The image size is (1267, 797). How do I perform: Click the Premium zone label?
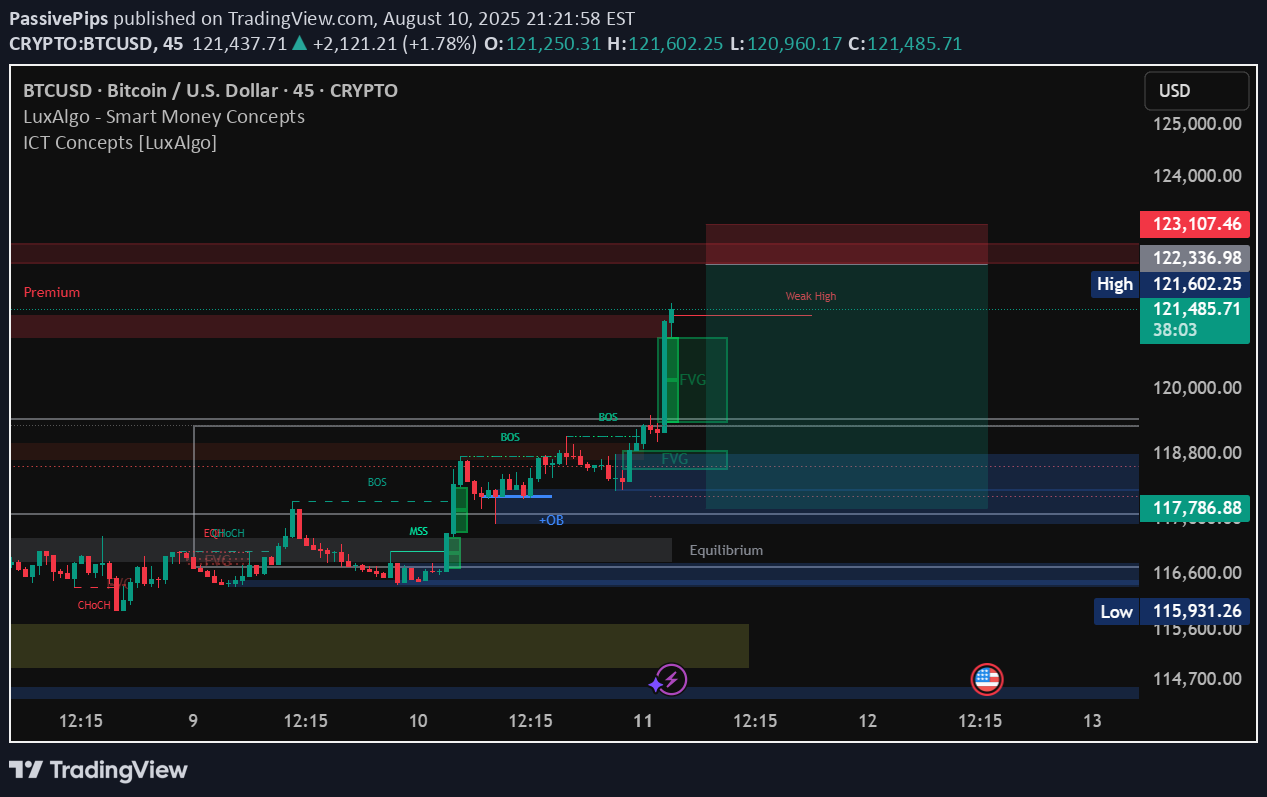52,292
